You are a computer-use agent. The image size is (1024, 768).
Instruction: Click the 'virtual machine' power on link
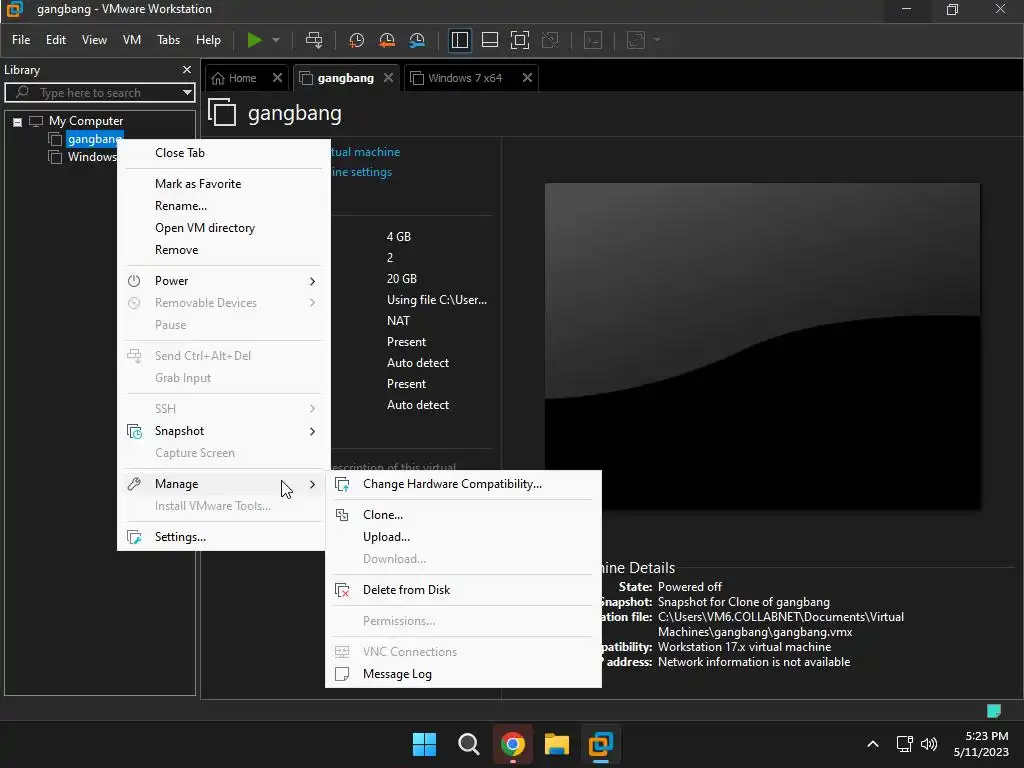point(365,152)
